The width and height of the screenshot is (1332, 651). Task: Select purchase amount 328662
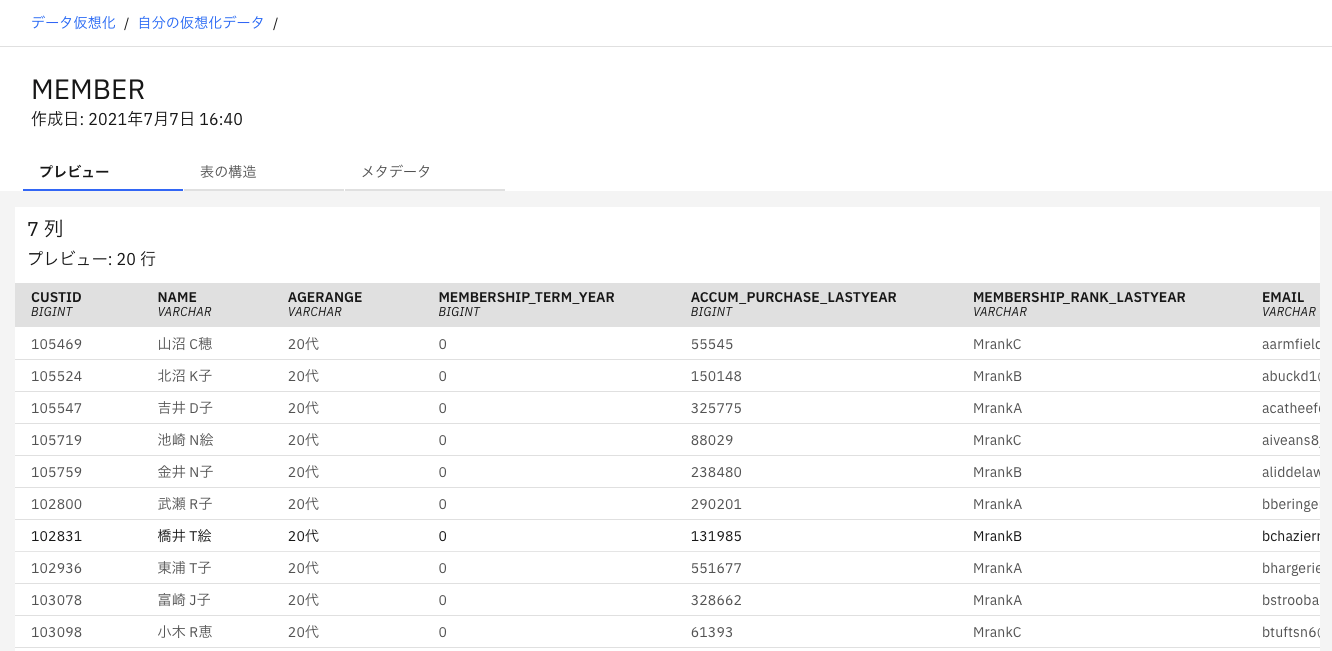click(x=716, y=600)
